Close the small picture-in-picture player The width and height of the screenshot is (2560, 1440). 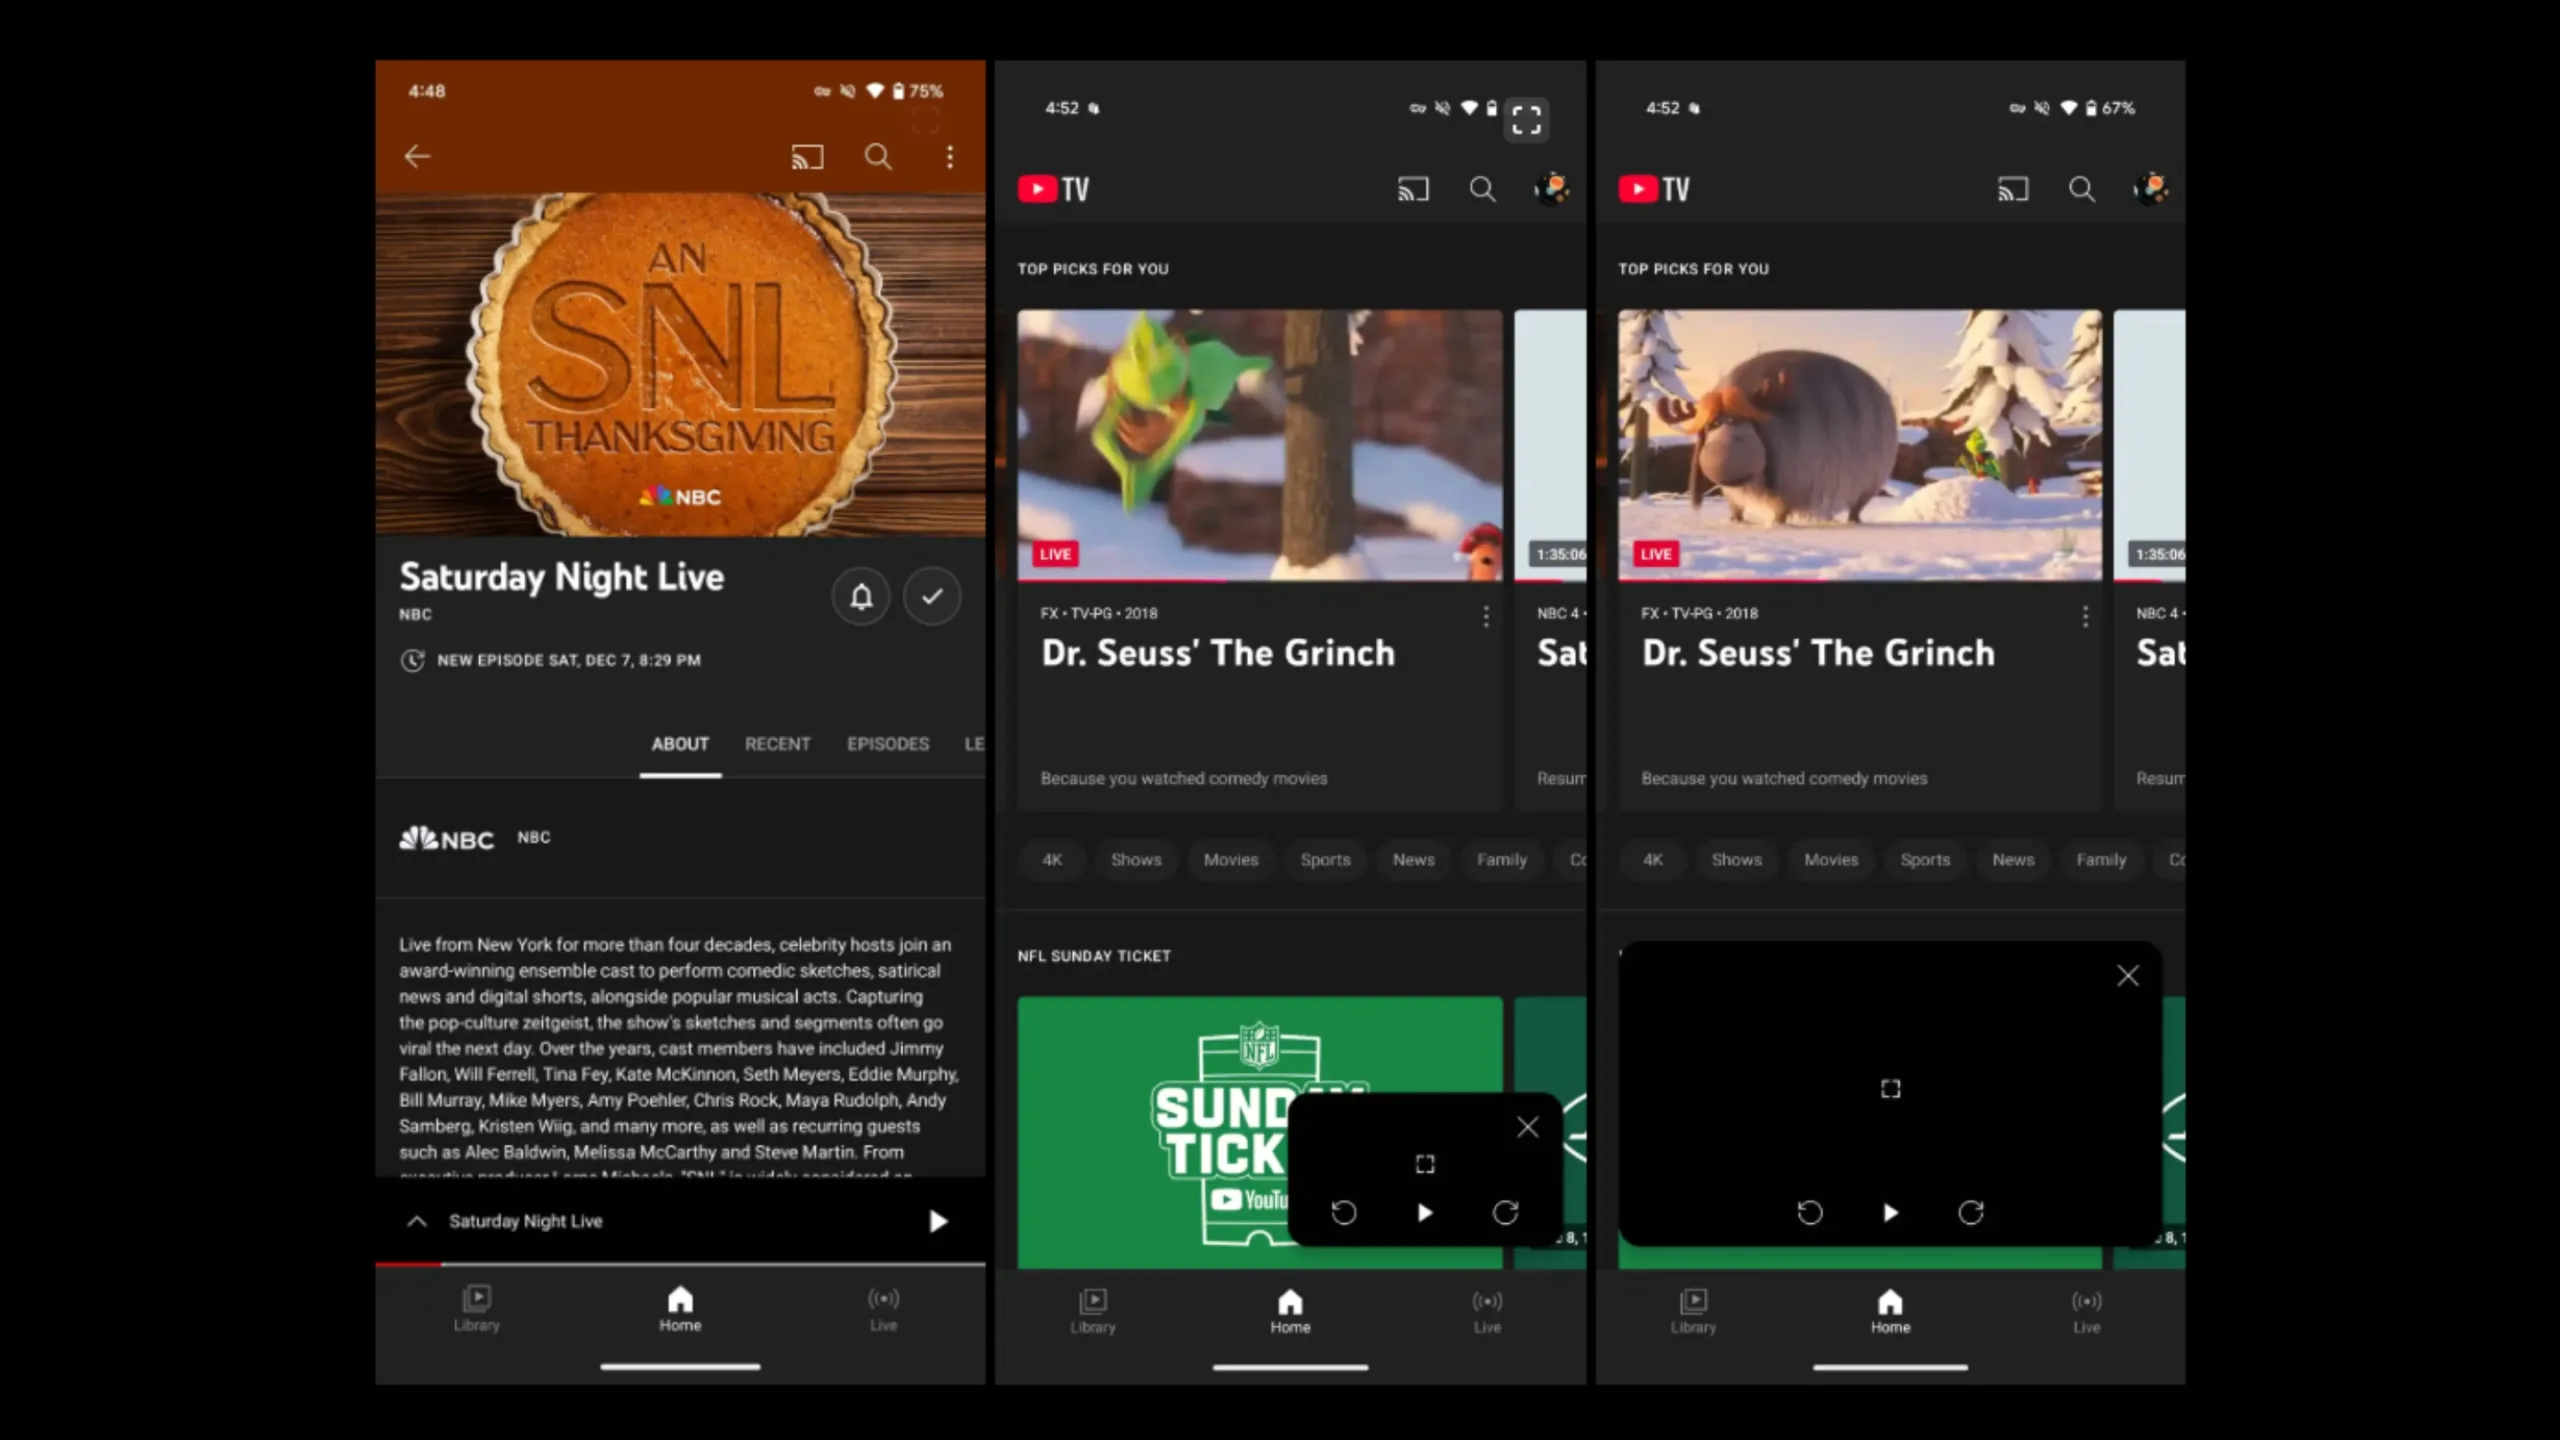click(x=1527, y=1128)
